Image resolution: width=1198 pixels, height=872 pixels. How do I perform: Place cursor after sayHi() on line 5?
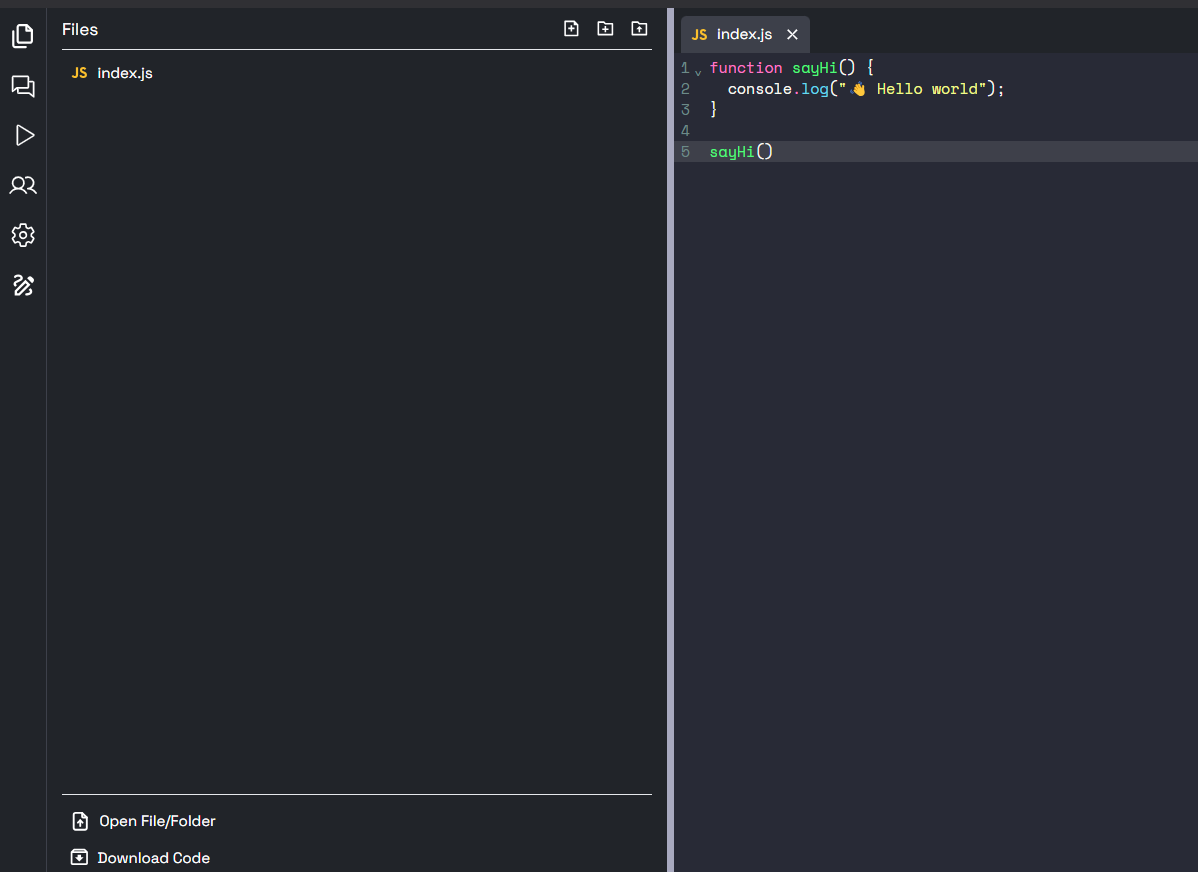[x=775, y=152]
